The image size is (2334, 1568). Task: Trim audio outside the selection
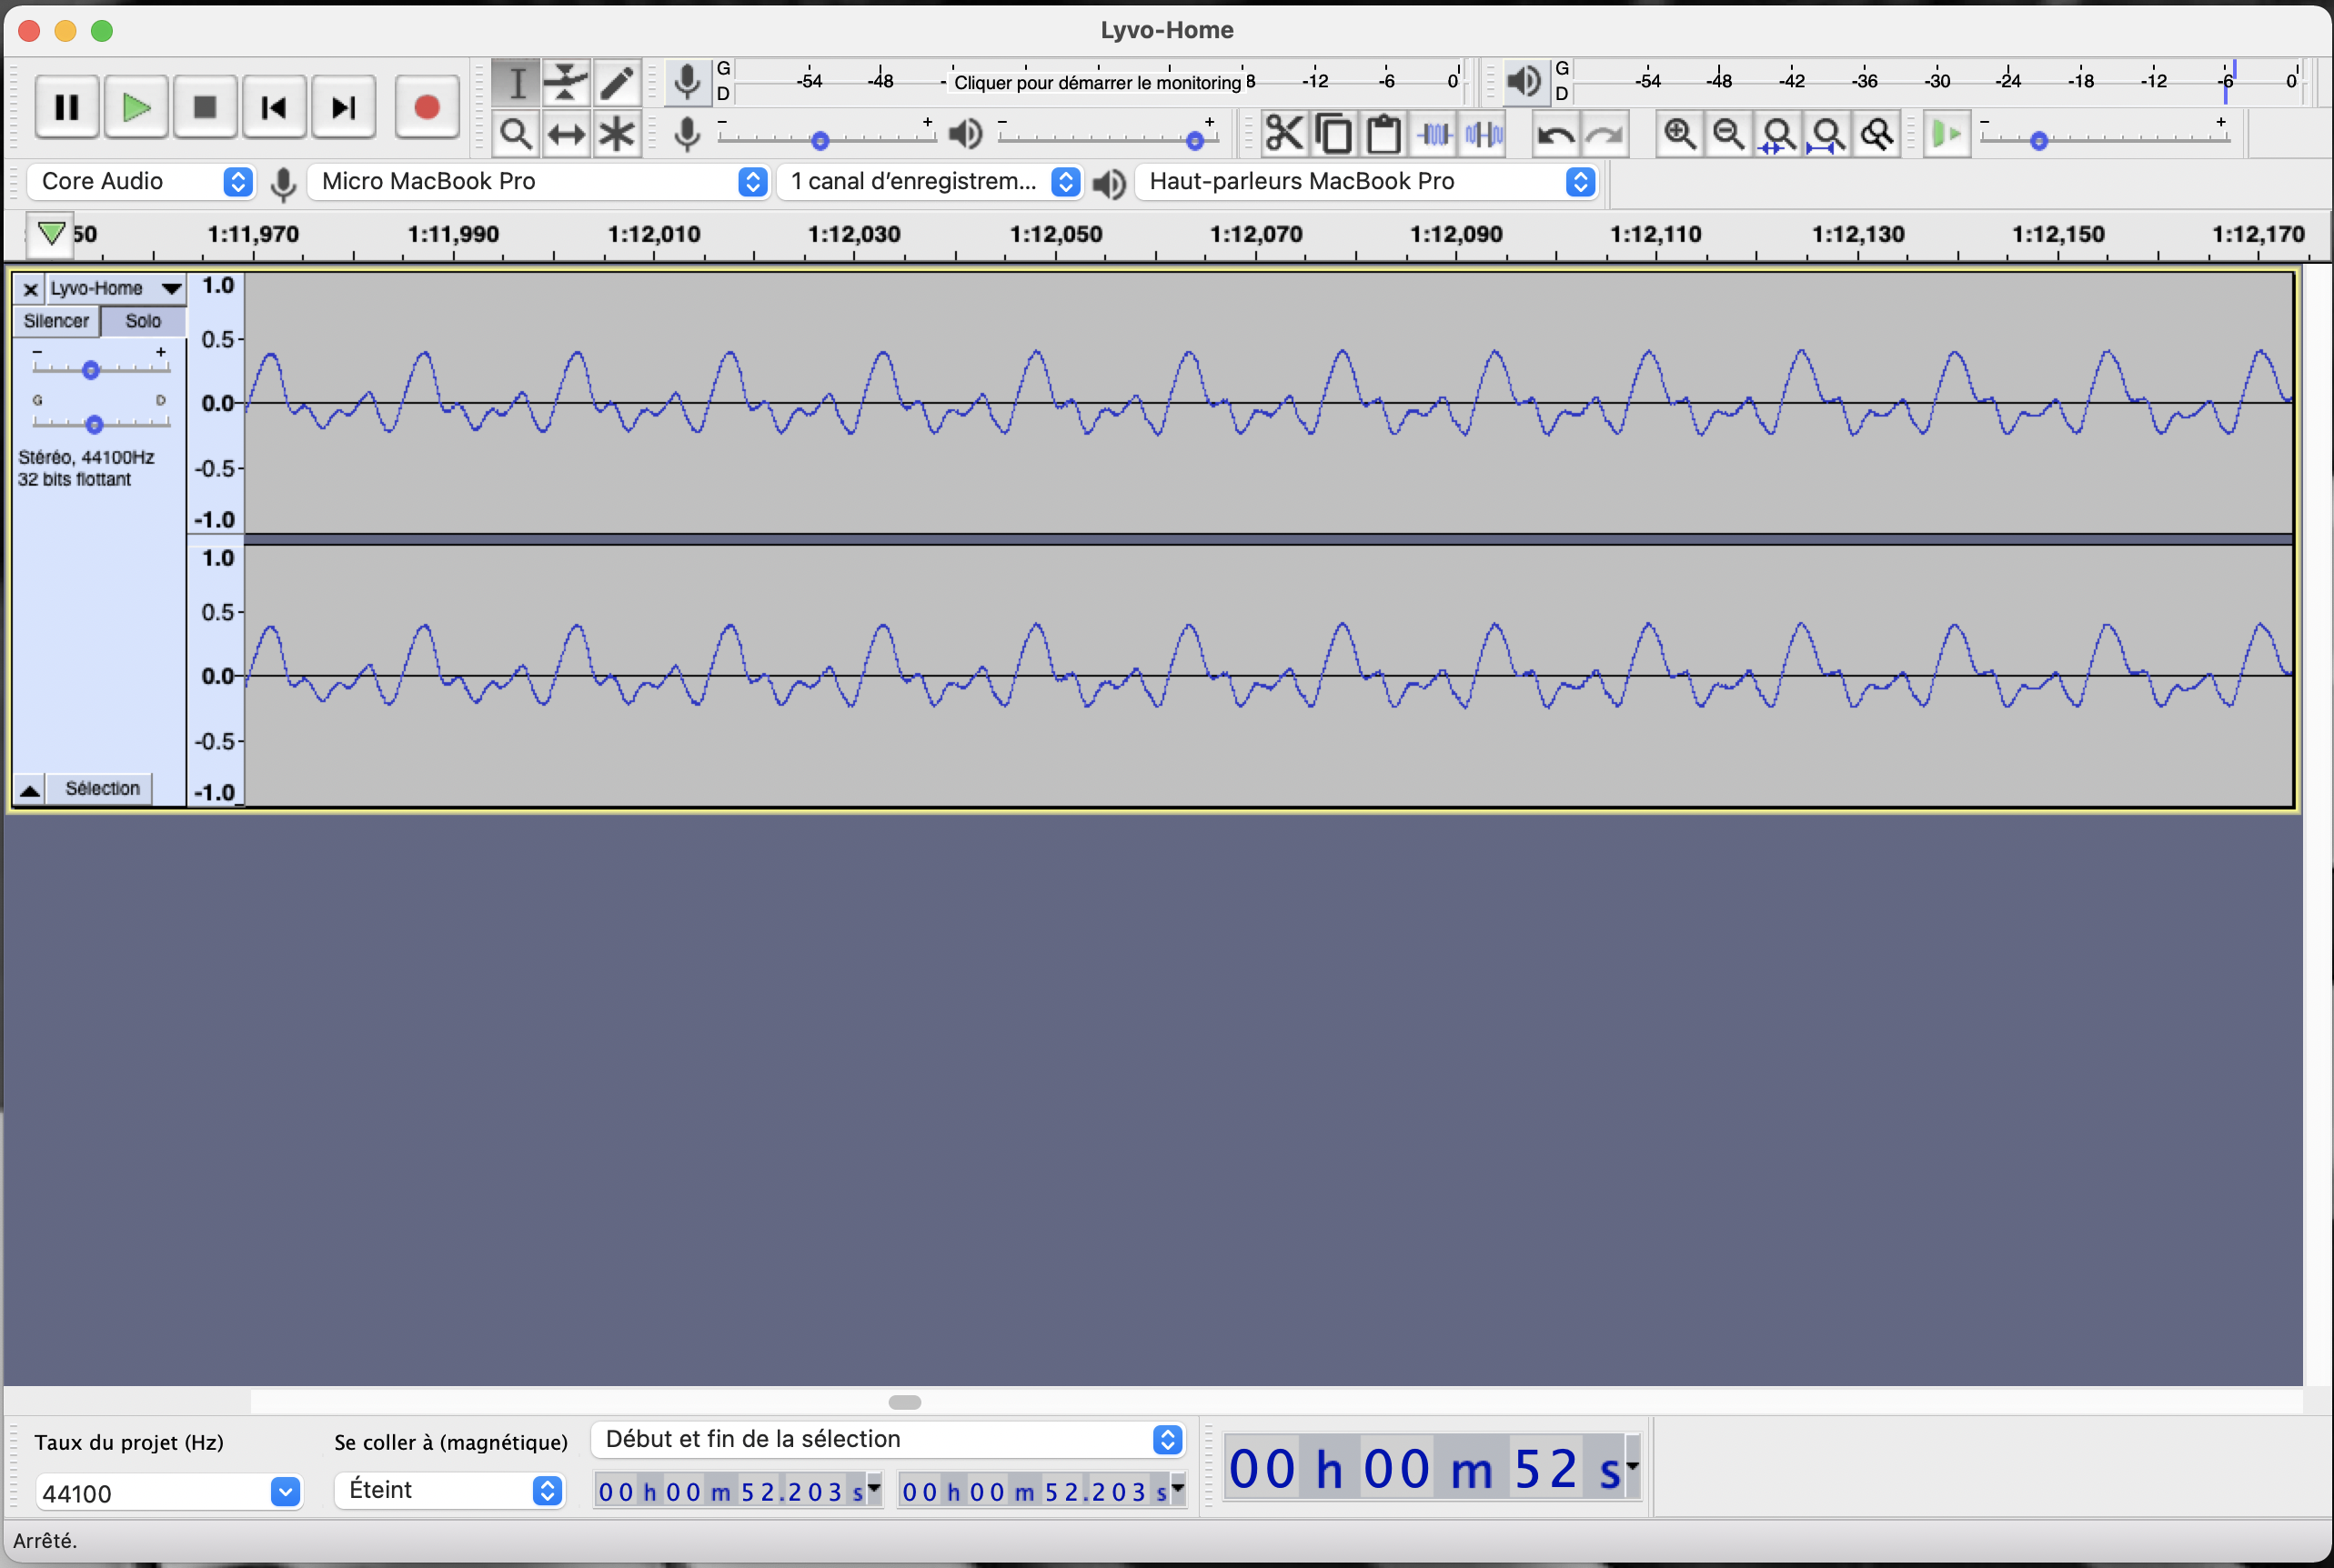click(x=1434, y=134)
